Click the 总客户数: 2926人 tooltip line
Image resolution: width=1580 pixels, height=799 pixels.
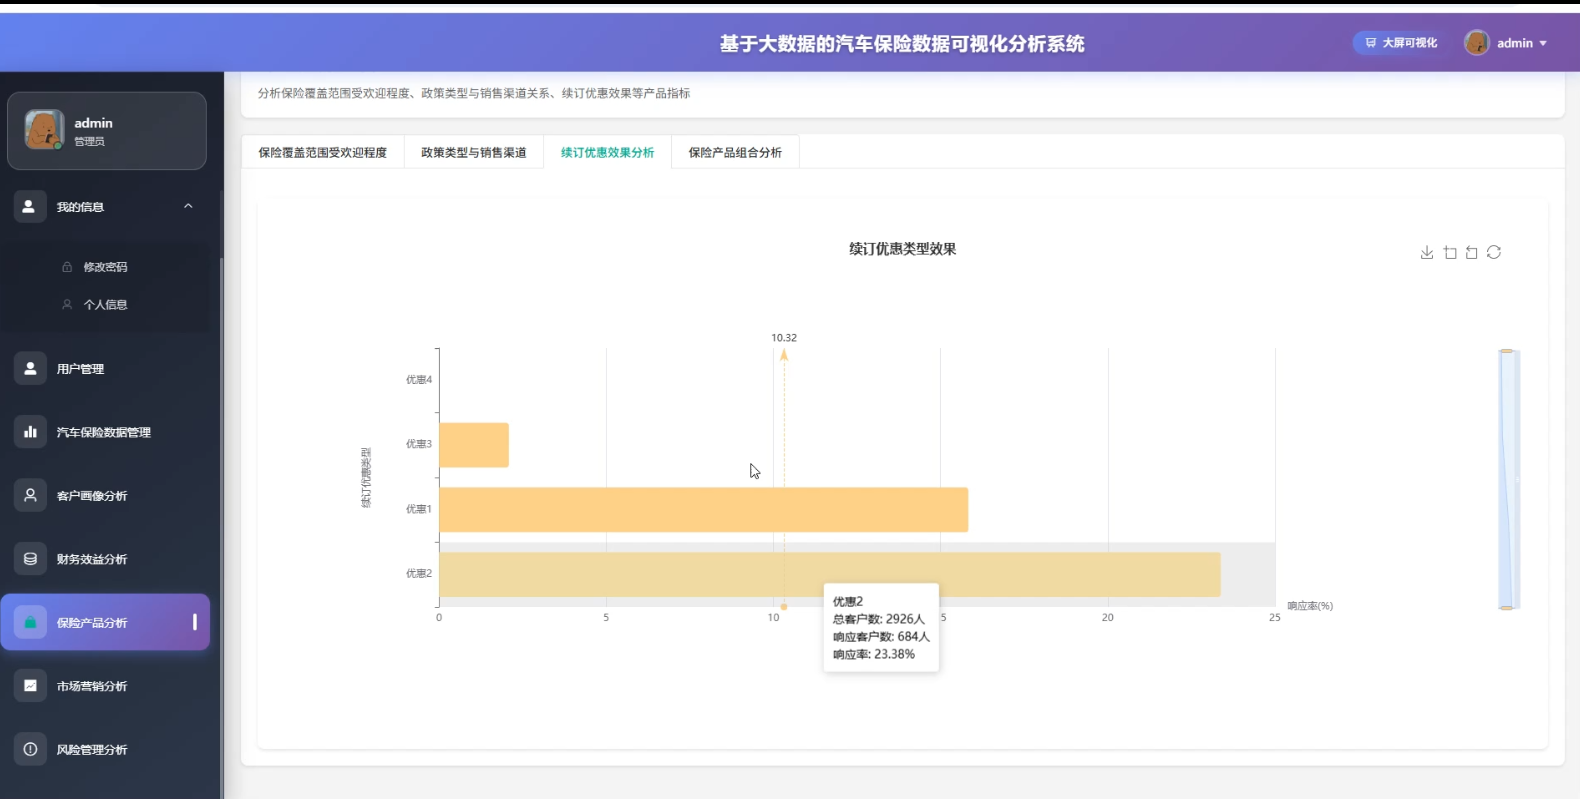point(878,619)
